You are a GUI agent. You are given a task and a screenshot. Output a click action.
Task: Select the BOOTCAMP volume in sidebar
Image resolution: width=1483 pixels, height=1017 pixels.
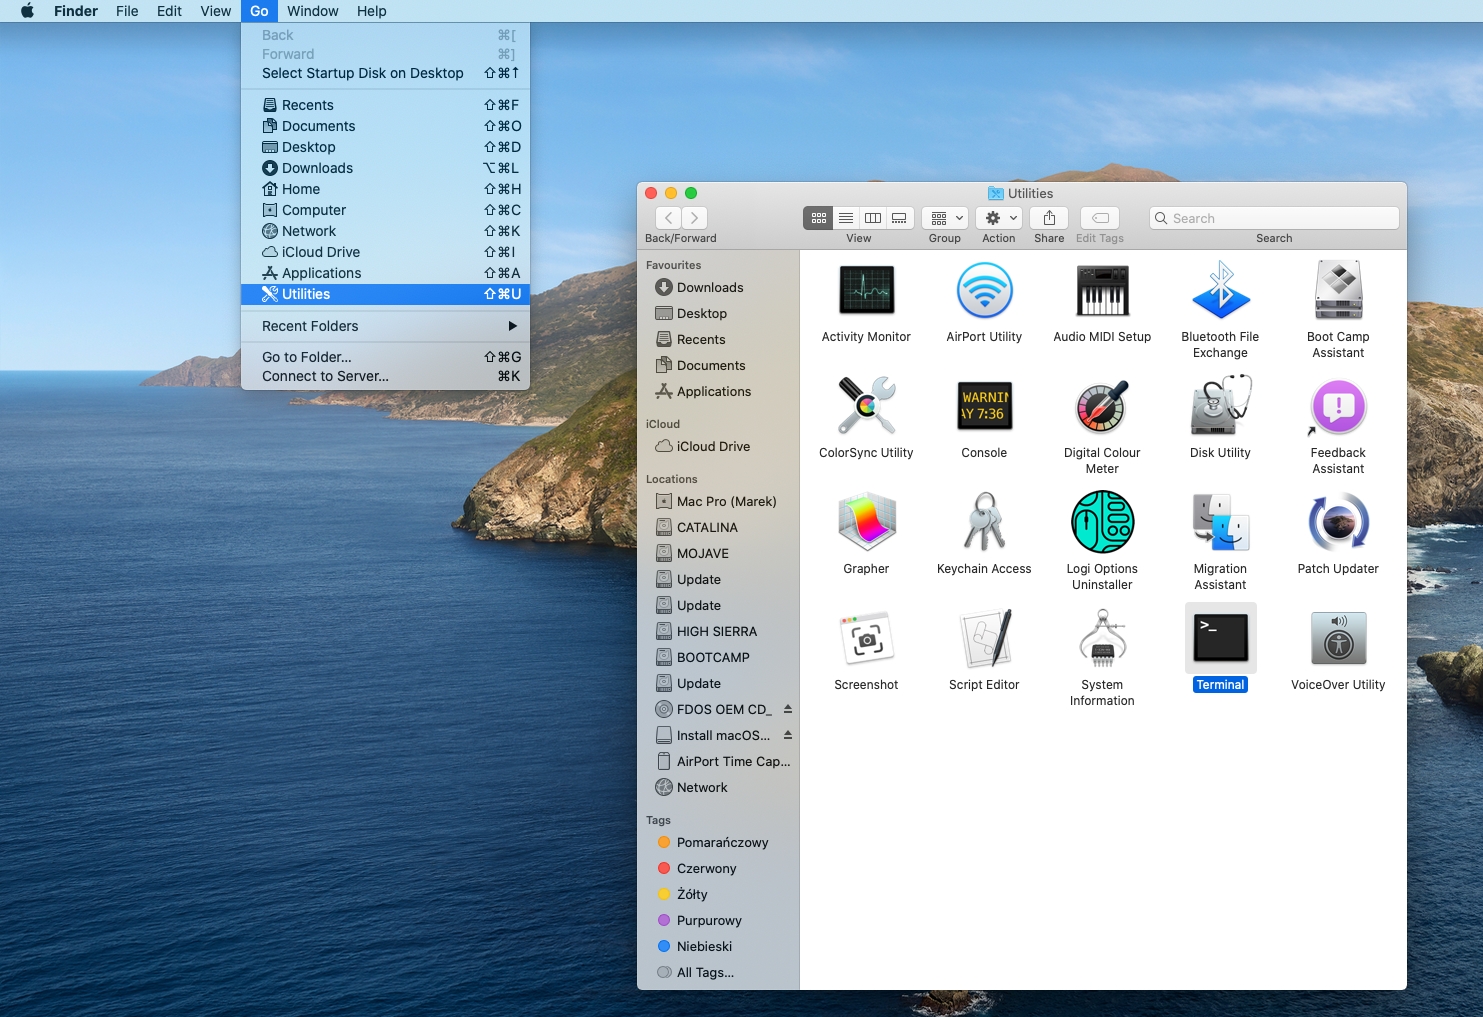tap(713, 657)
